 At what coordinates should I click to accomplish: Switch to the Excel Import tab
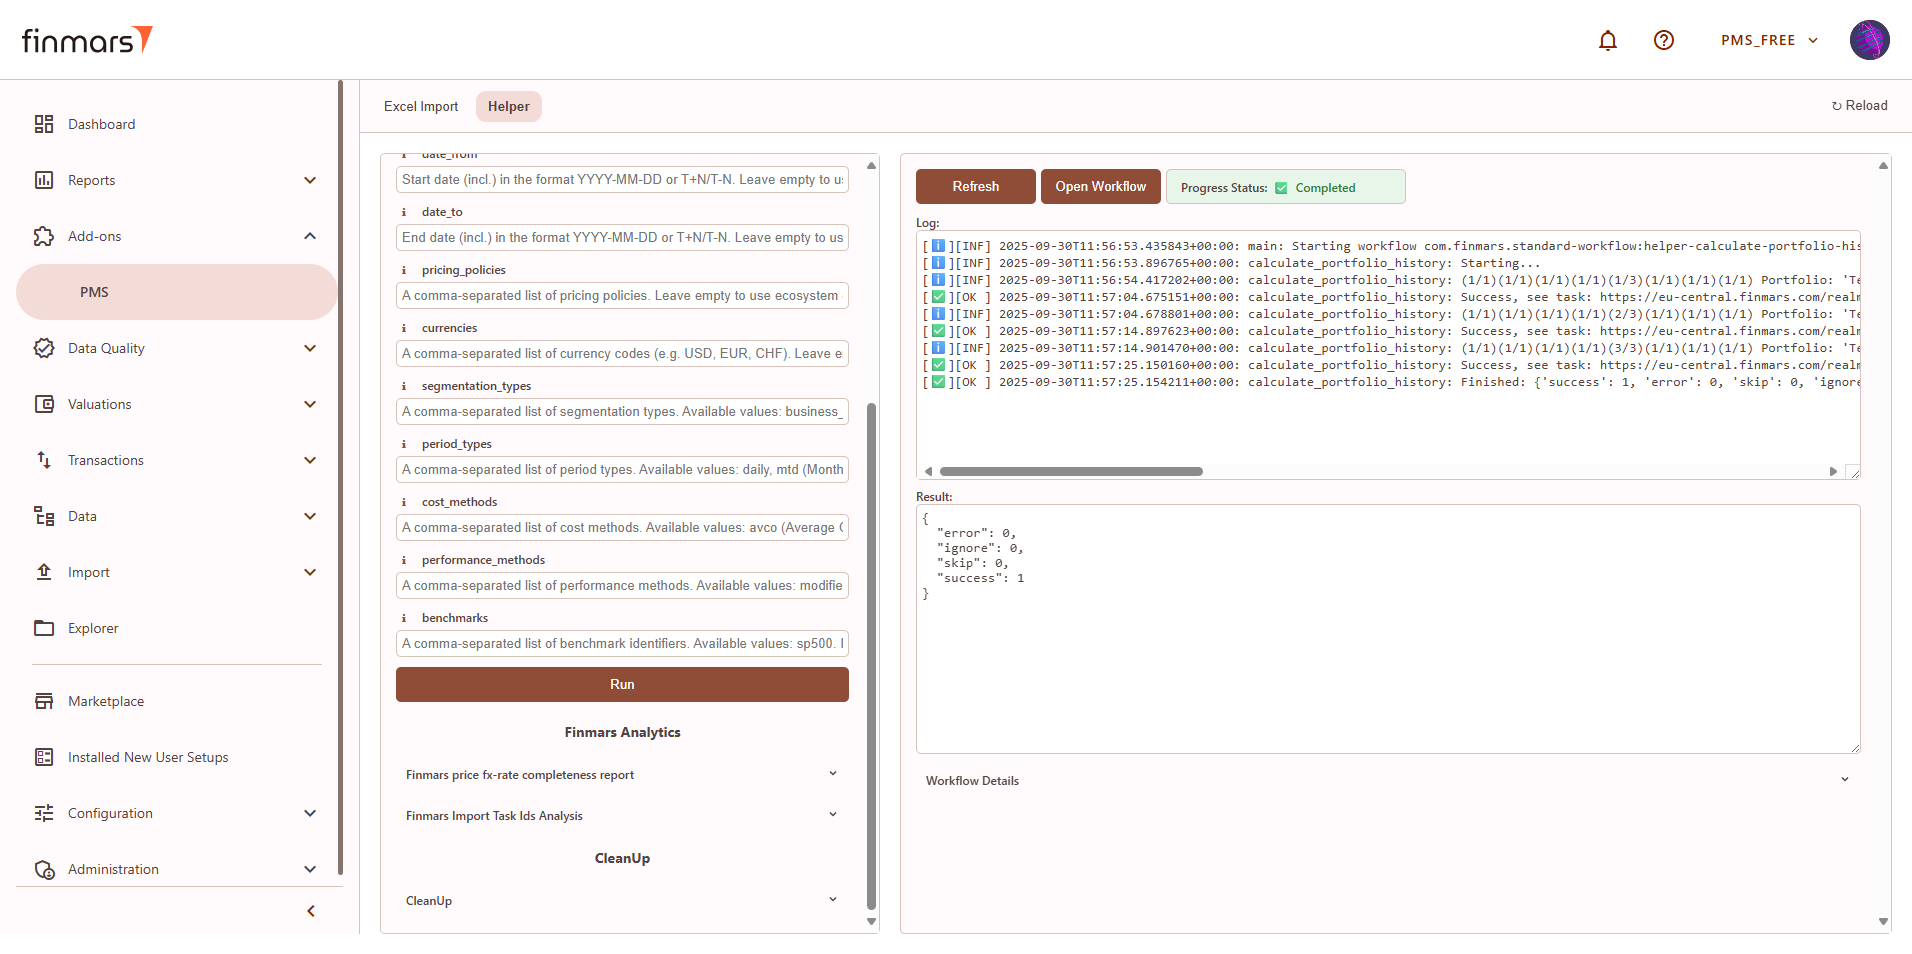click(x=421, y=106)
